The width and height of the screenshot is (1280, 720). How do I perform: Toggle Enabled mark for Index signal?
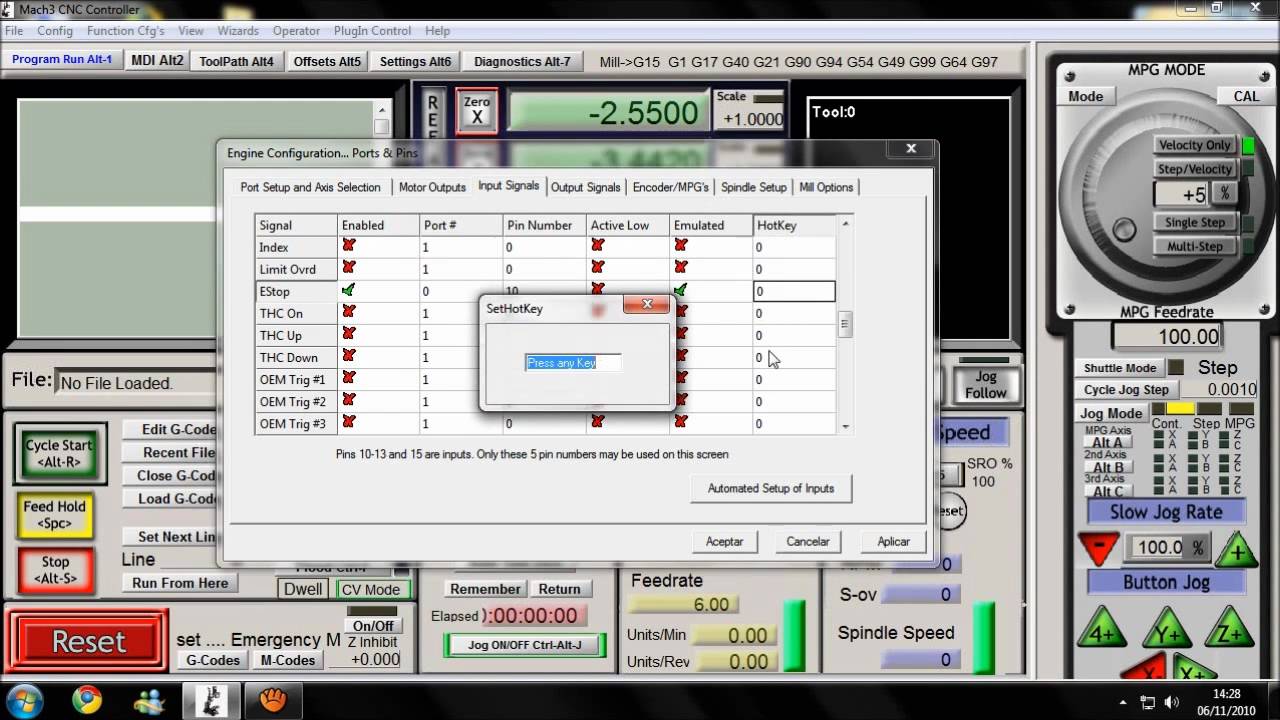[x=348, y=246]
